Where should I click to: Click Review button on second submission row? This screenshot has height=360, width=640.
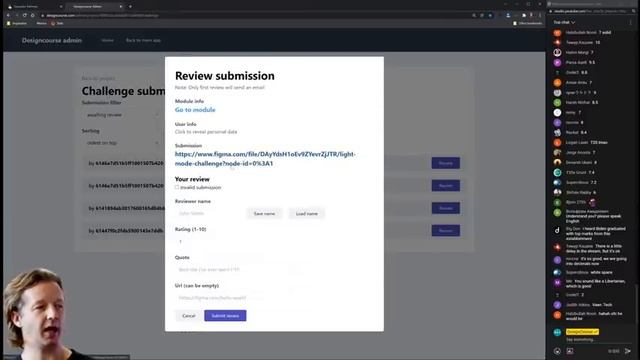pos(446,186)
